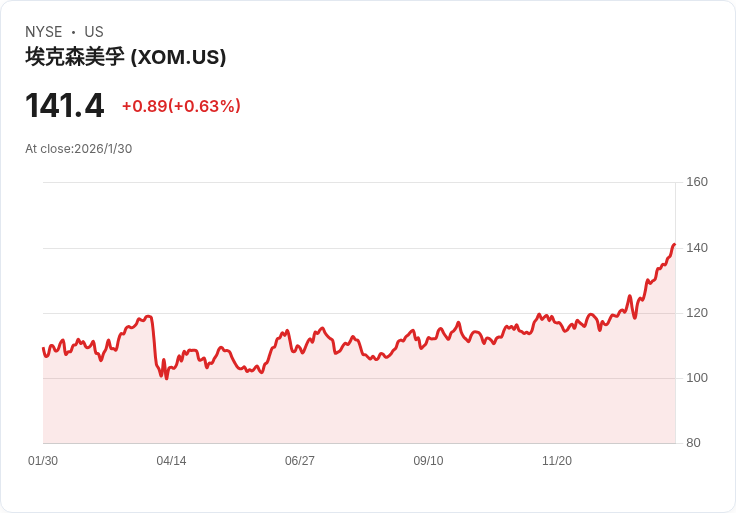Click the lowest dip on the price line
The height and width of the screenshot is (513, 736).
tap(166, 378)
